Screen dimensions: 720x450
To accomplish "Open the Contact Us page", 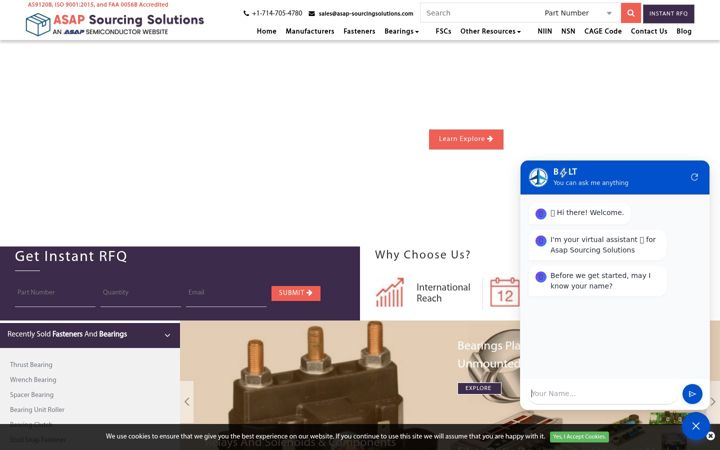I will (649, 31).
